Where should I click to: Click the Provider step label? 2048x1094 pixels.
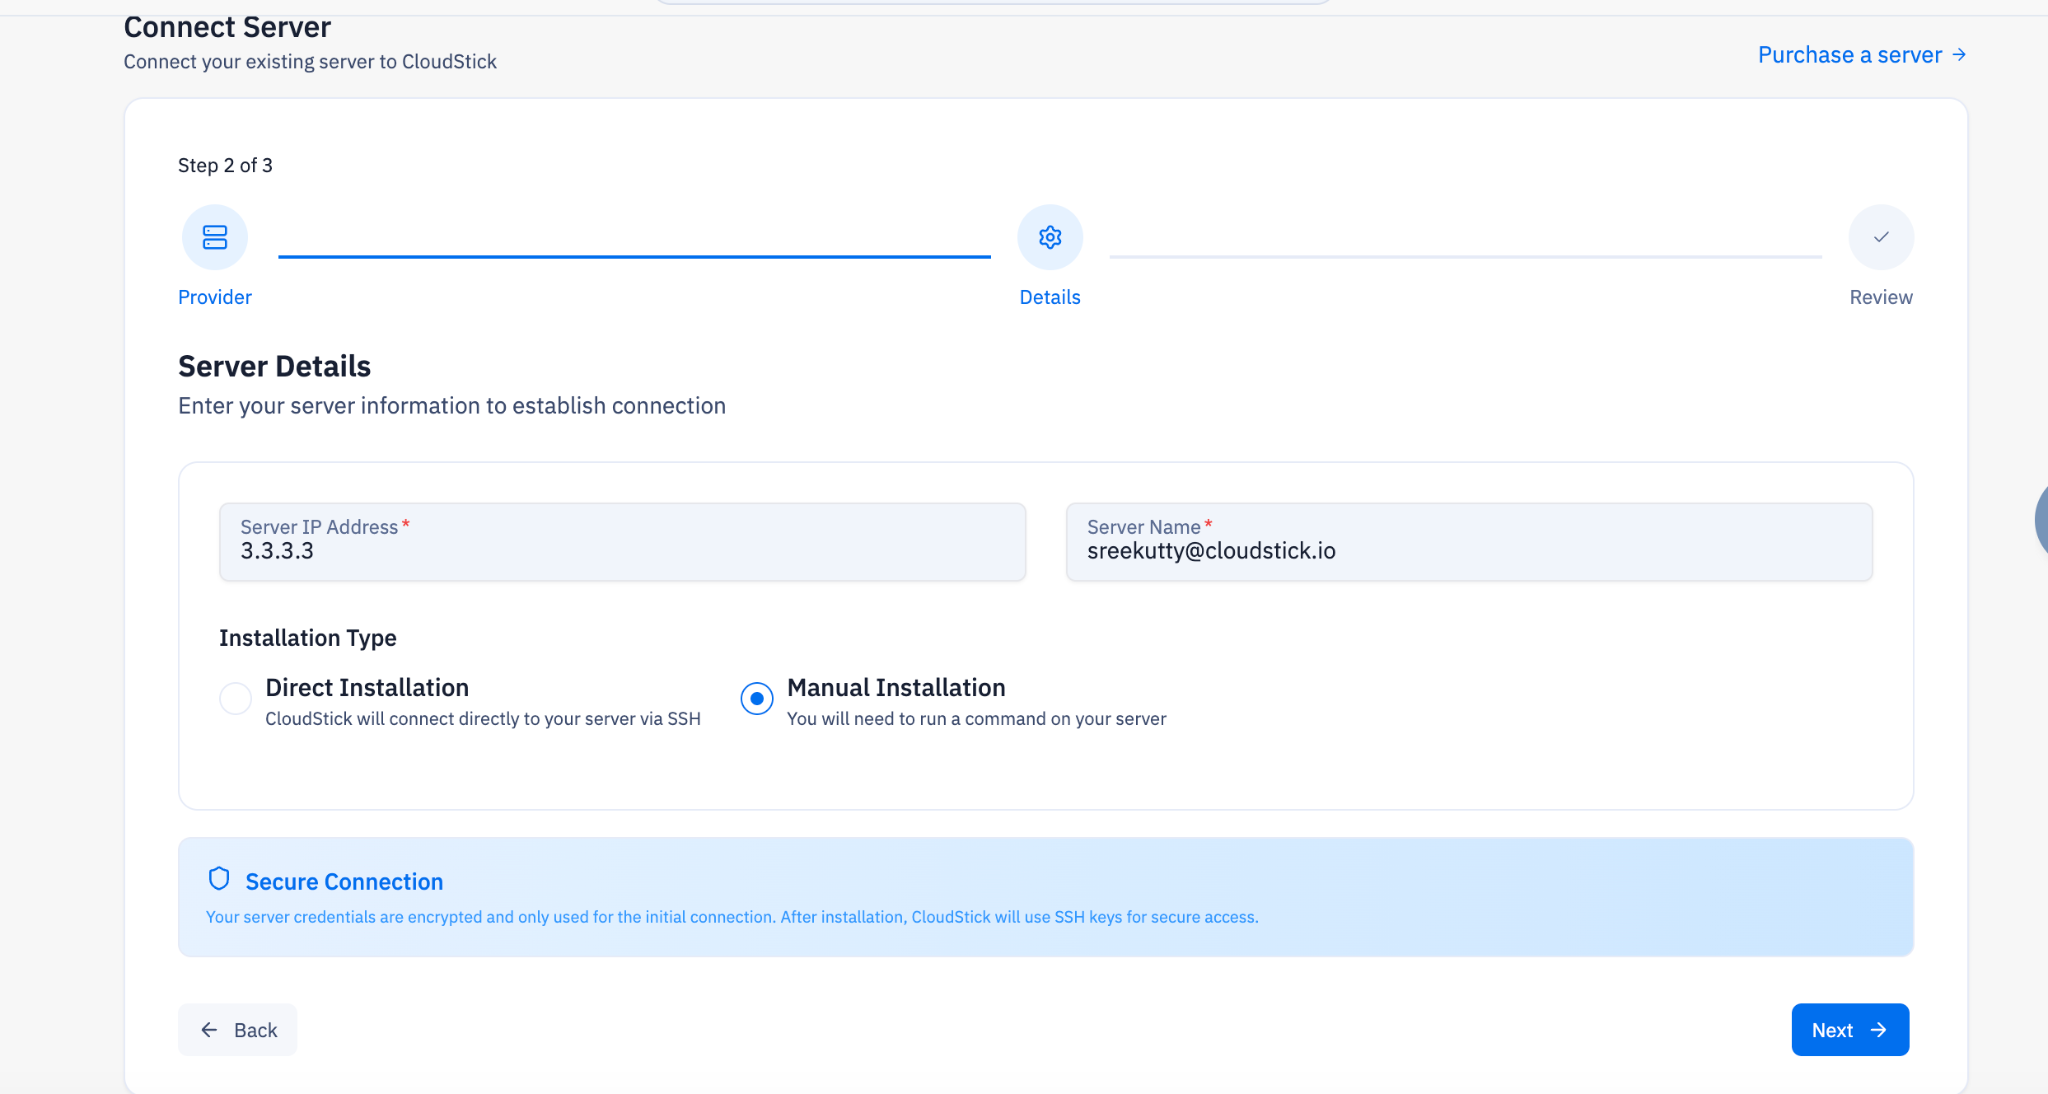coord(215,297)
